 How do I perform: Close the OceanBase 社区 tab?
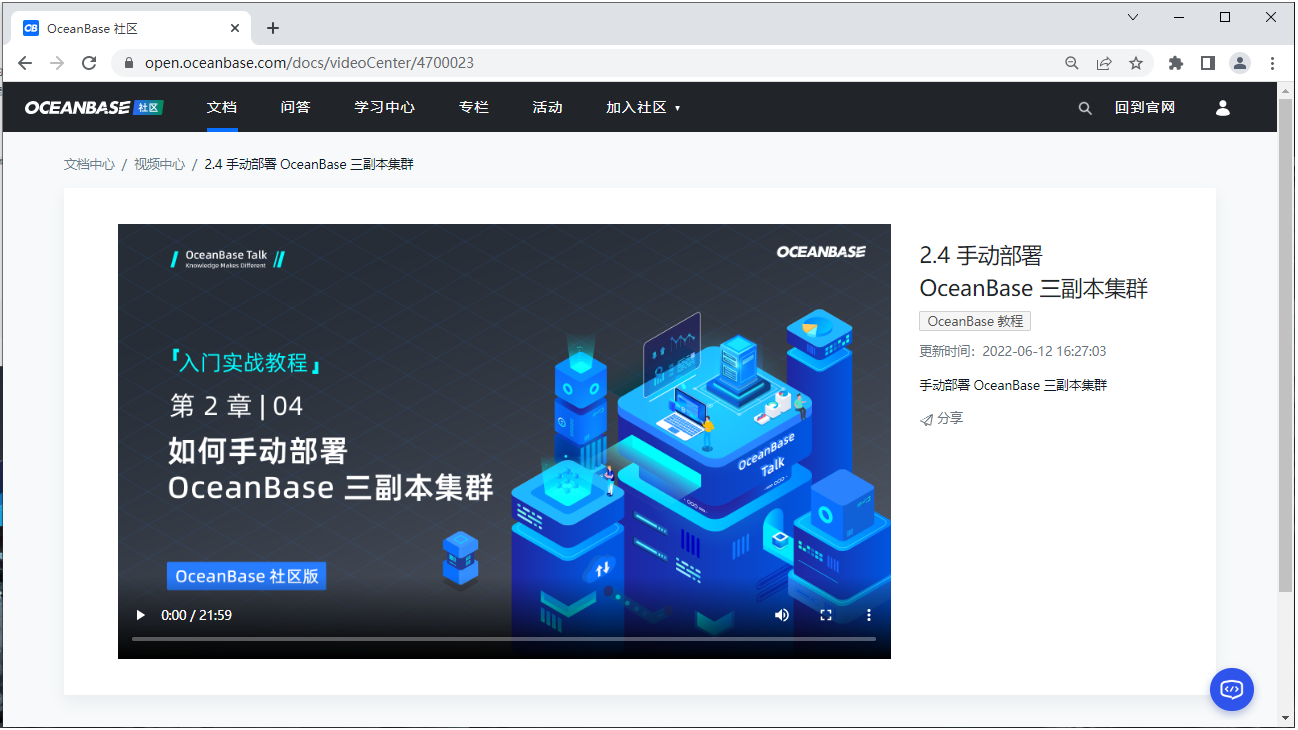point(235,28)
